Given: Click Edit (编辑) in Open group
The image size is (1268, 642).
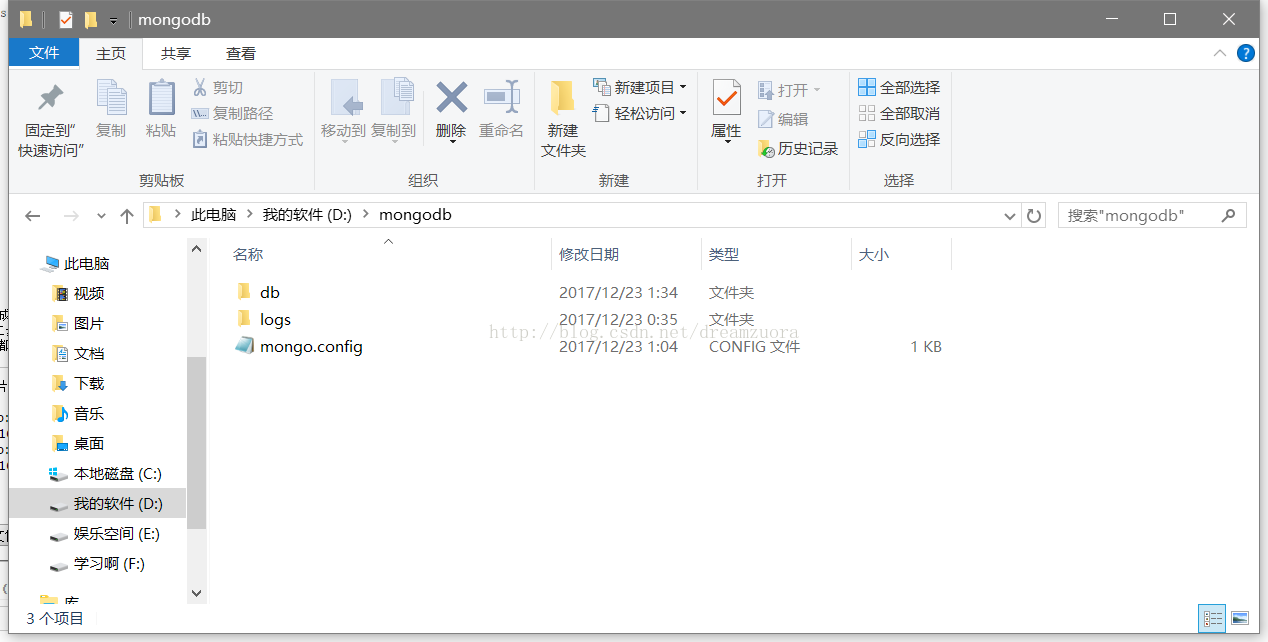Looking at the screenshot, I should click(x=783, y=119).
